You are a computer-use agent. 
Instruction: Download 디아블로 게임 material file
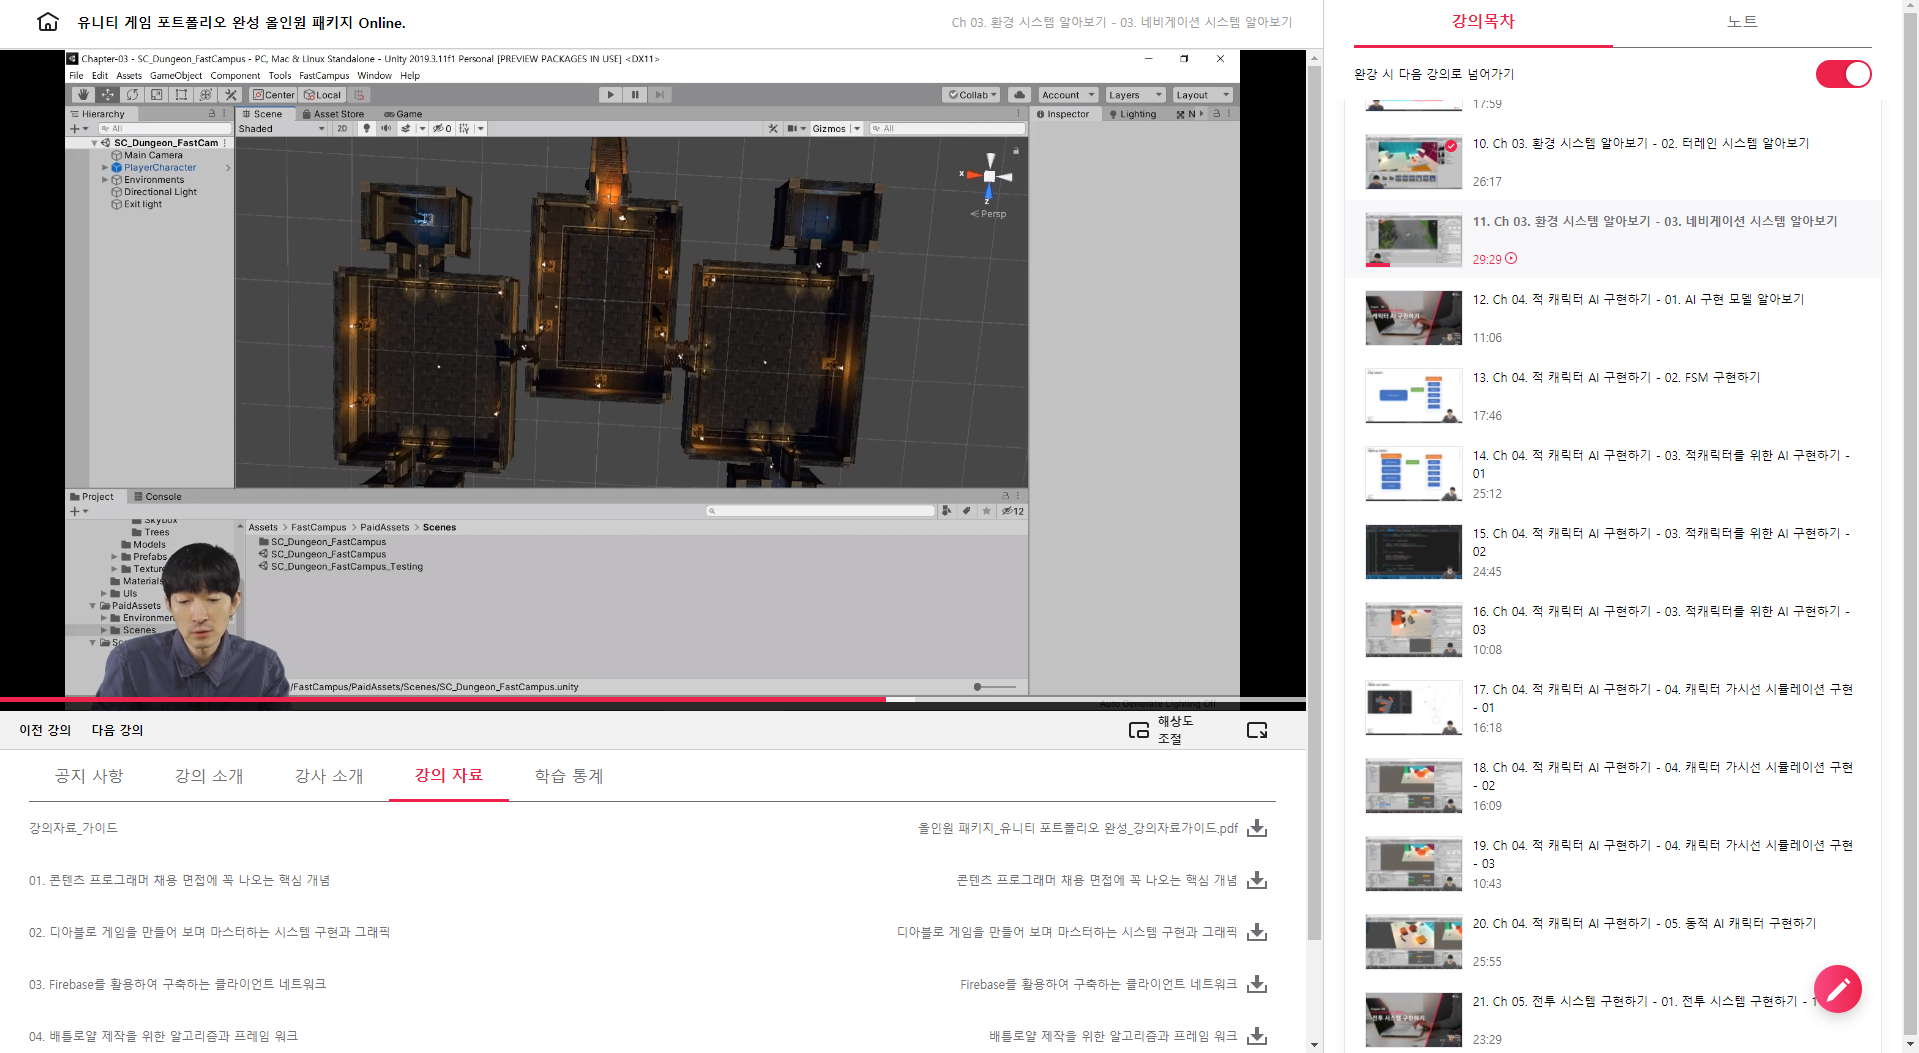pyautogui.click(x=1257, y=932)
